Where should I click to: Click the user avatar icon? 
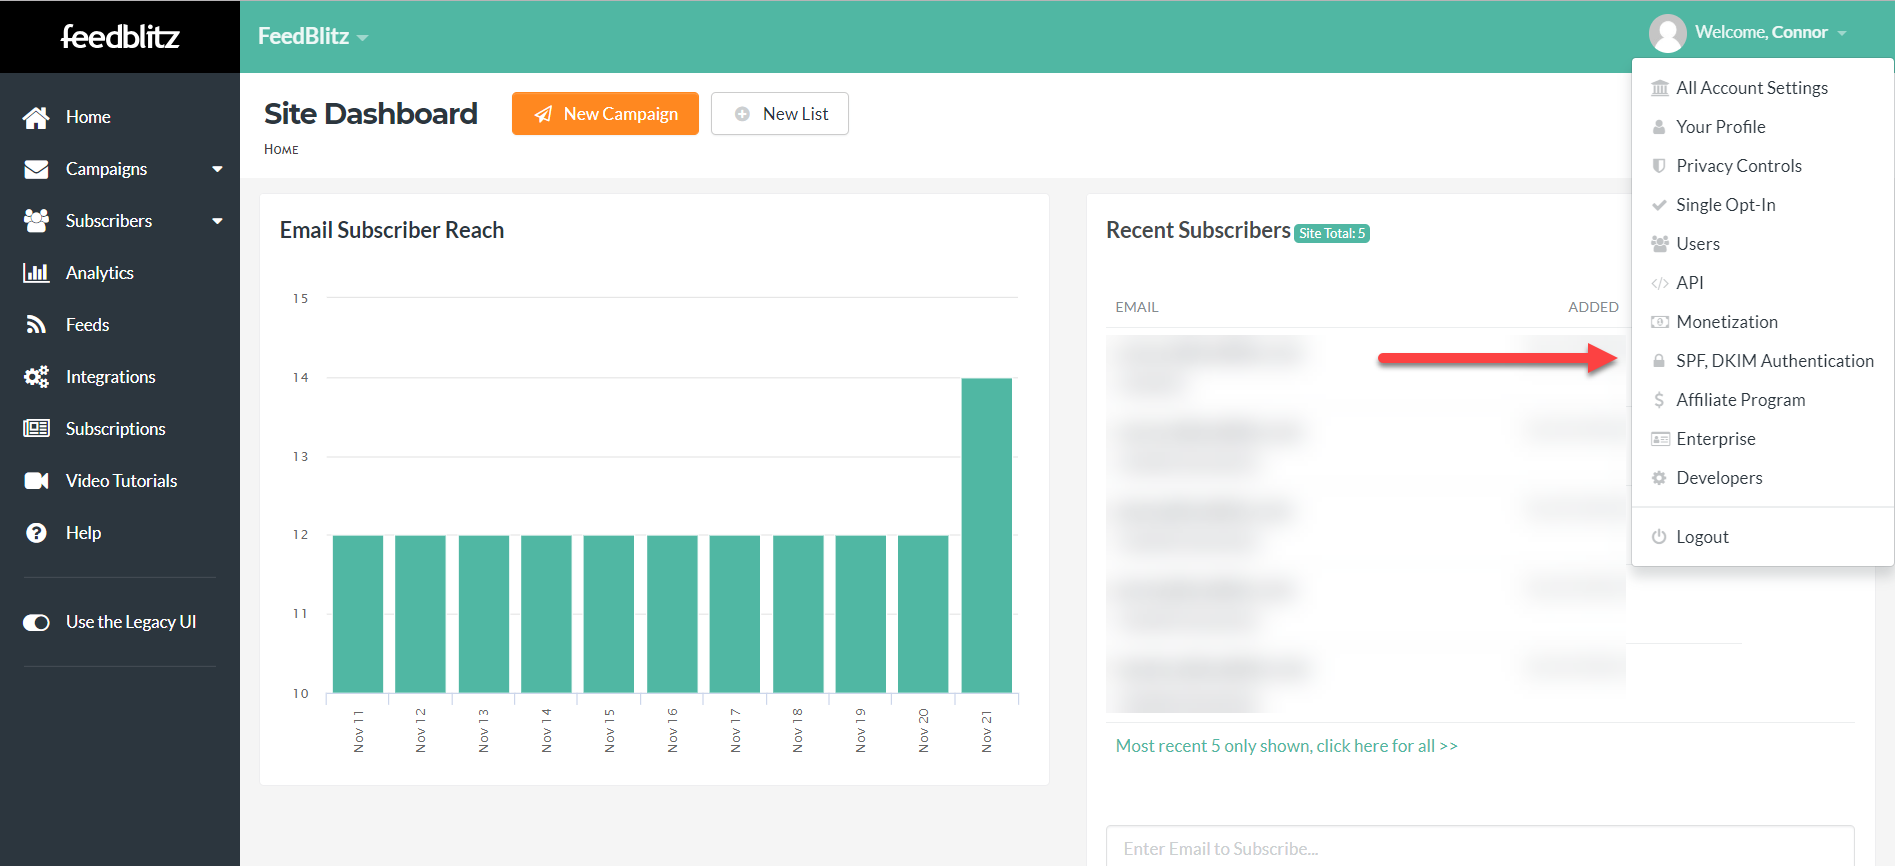(x=1667, y=33)
